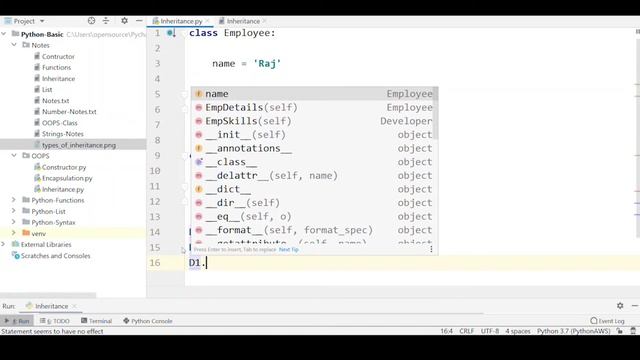Open the Run tool window button
The height and width of the screenshot is (360, 640).
click(x=17, y=321)
